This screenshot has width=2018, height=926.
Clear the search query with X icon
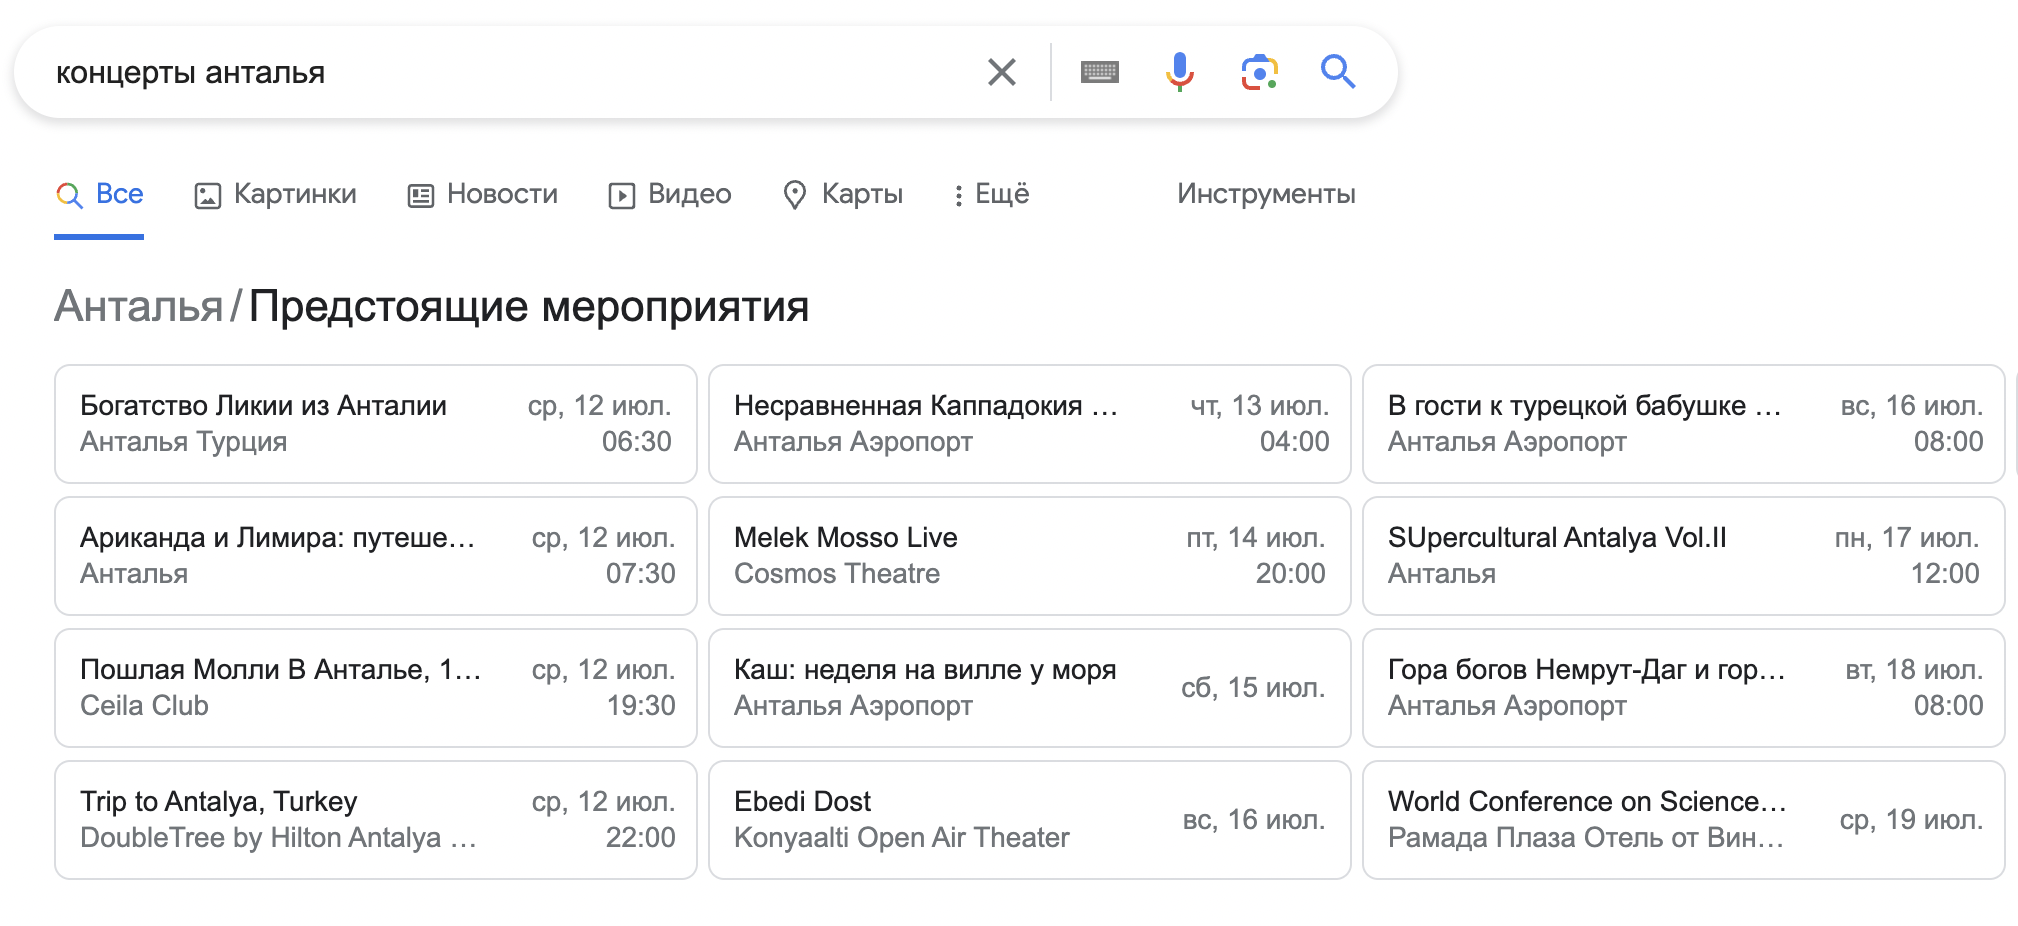(1001, 72)
